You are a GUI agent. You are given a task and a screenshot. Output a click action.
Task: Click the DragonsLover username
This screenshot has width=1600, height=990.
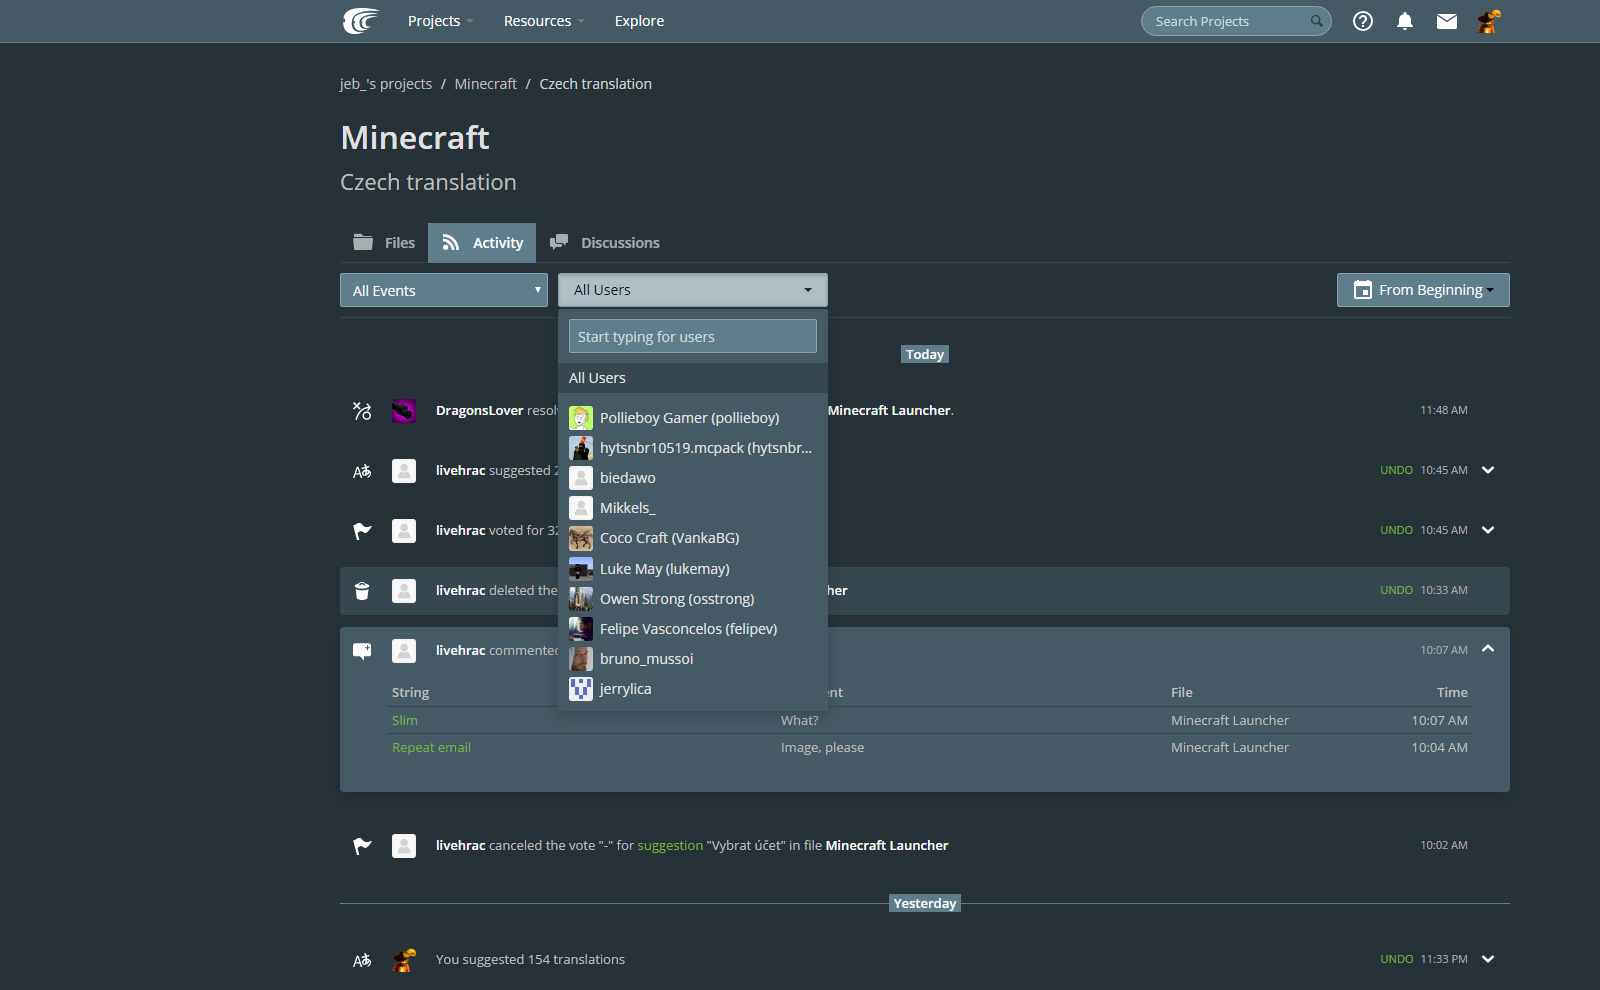480,411
